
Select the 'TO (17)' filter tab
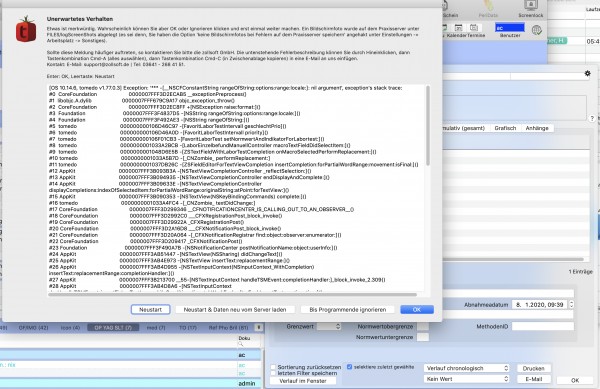click(x=188, y=327)
